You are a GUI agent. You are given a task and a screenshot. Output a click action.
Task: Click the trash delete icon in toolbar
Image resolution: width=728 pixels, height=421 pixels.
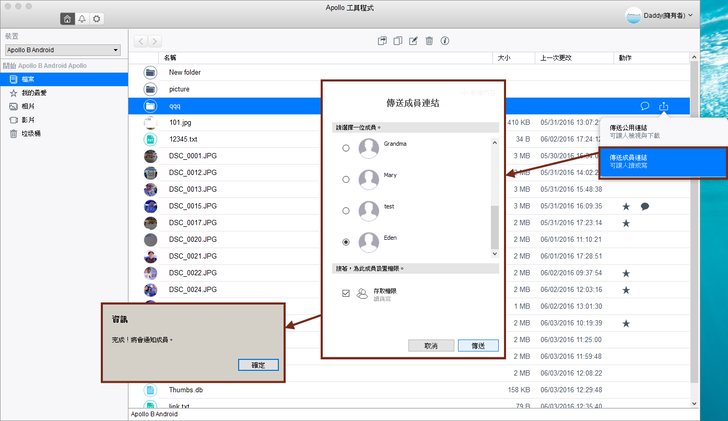[x=429, y=41]
